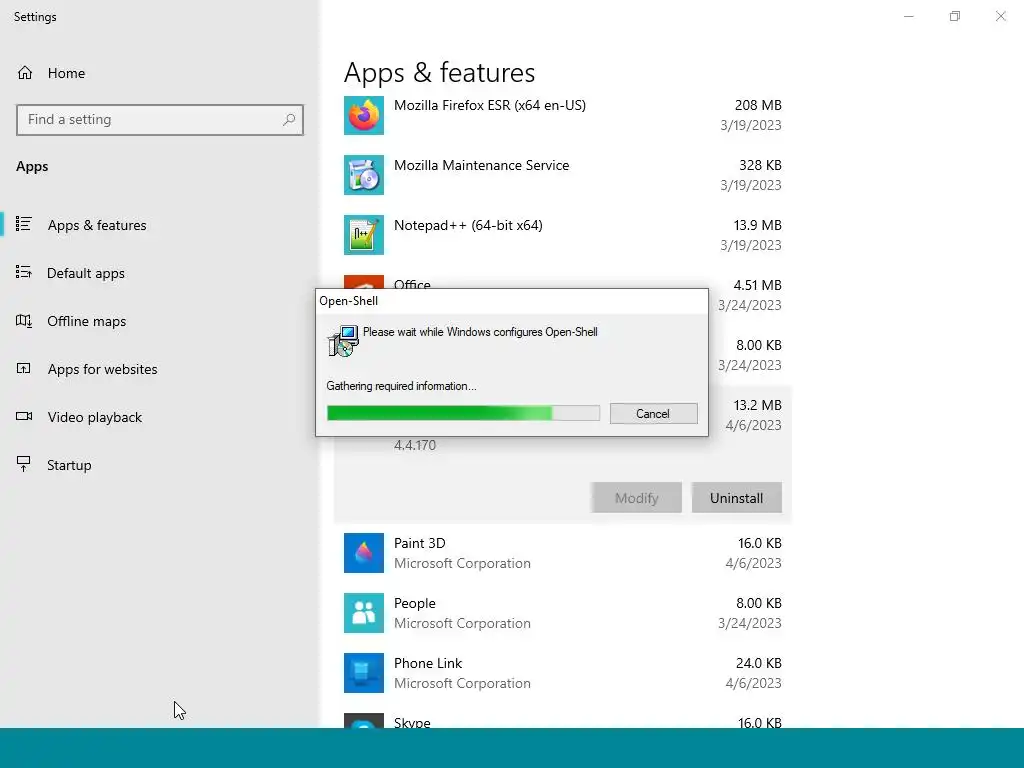
Task: Click the Offline maps sidebar icon
Action: (24, 320)
